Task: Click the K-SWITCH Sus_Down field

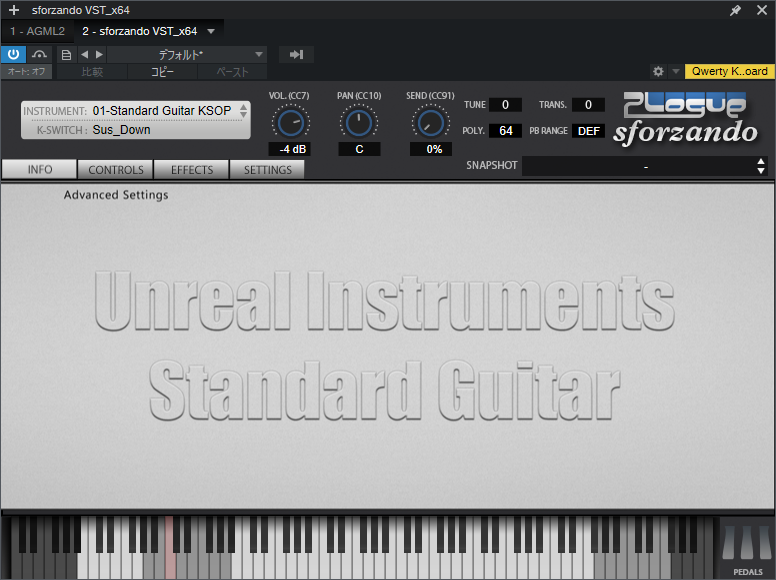Action: click(136, 130)
